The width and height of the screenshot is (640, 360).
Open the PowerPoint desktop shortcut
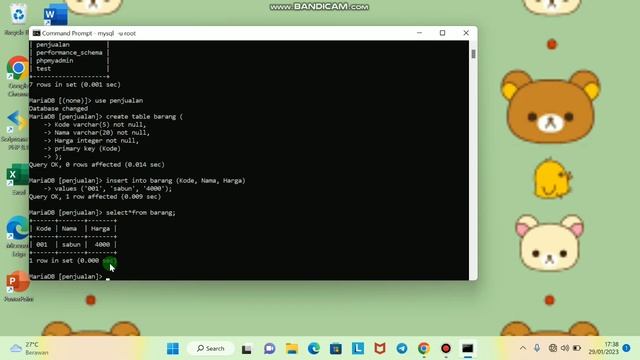18,287
